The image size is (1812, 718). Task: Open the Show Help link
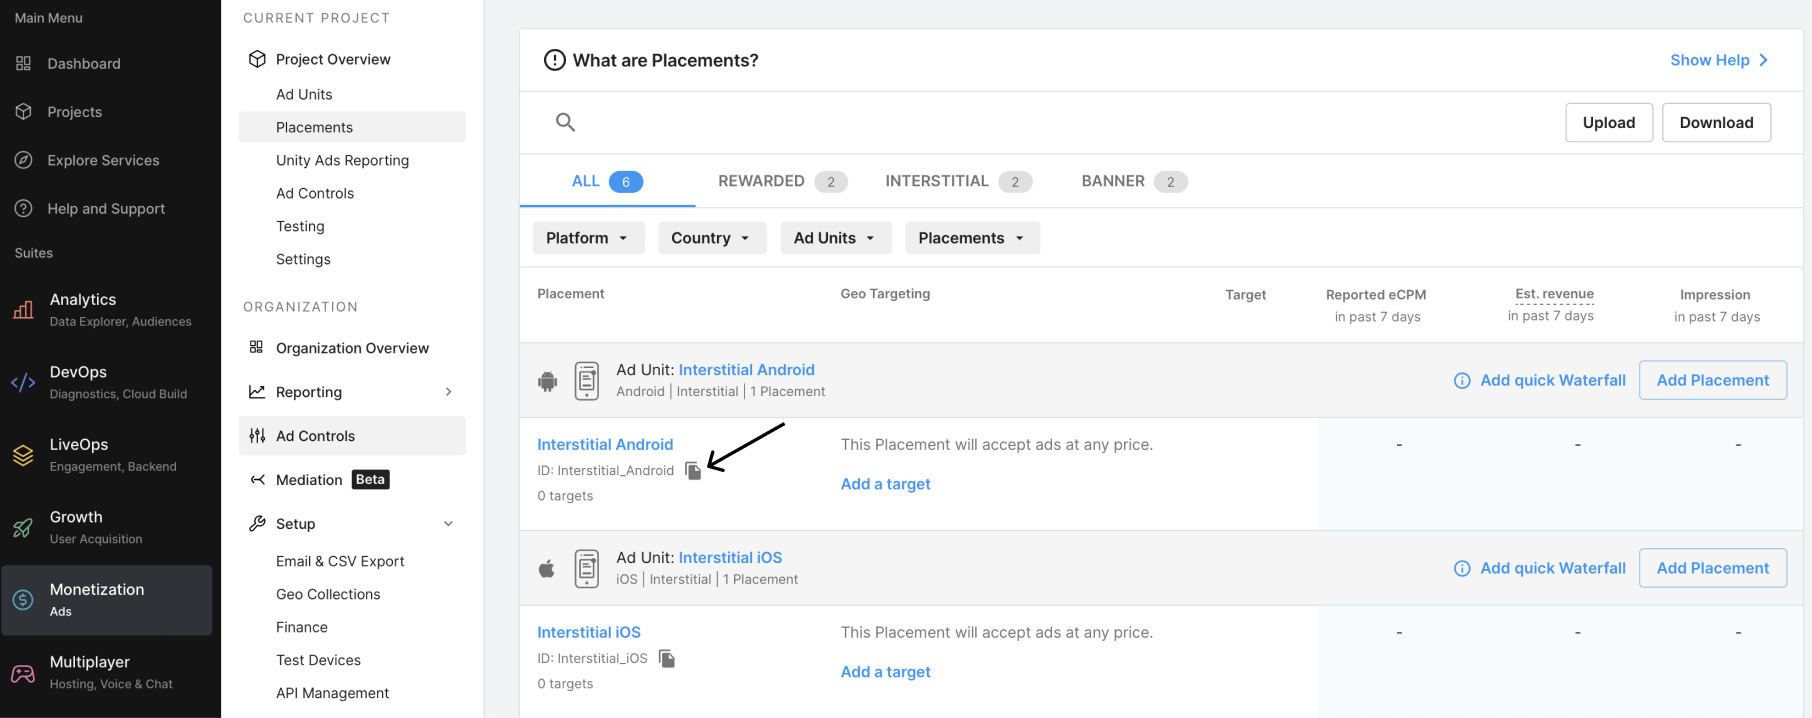tap(1718, 60)
